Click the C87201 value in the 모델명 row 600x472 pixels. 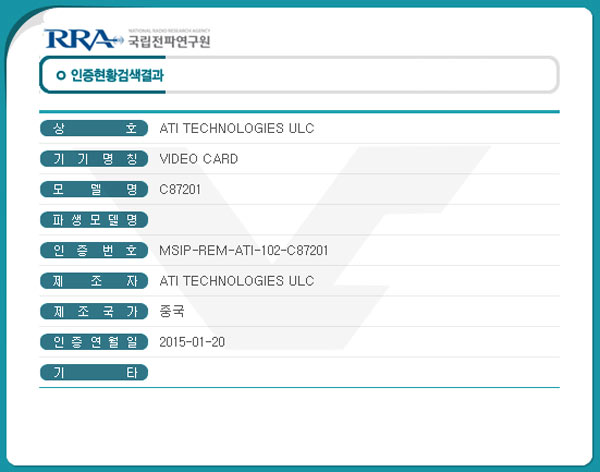(180, 189)
